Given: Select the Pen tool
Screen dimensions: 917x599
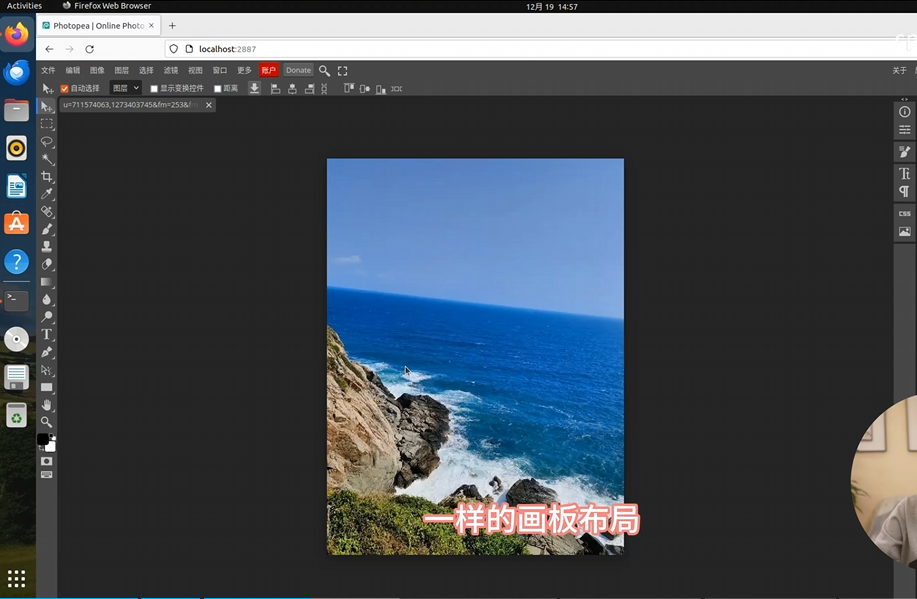Looking at the screenshot, I should pos(47,352).
